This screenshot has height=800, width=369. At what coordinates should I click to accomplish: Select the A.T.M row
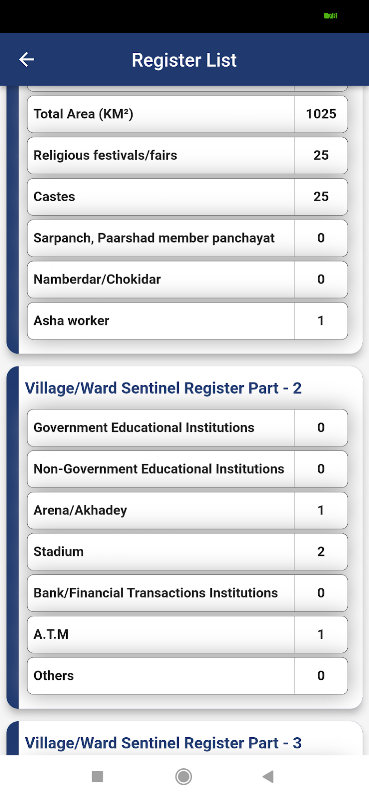tap(187, 634)
